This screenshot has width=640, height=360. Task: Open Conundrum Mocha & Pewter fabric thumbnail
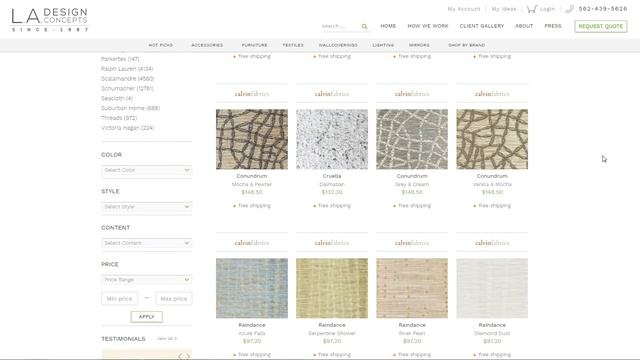click(x=252, y=139)
